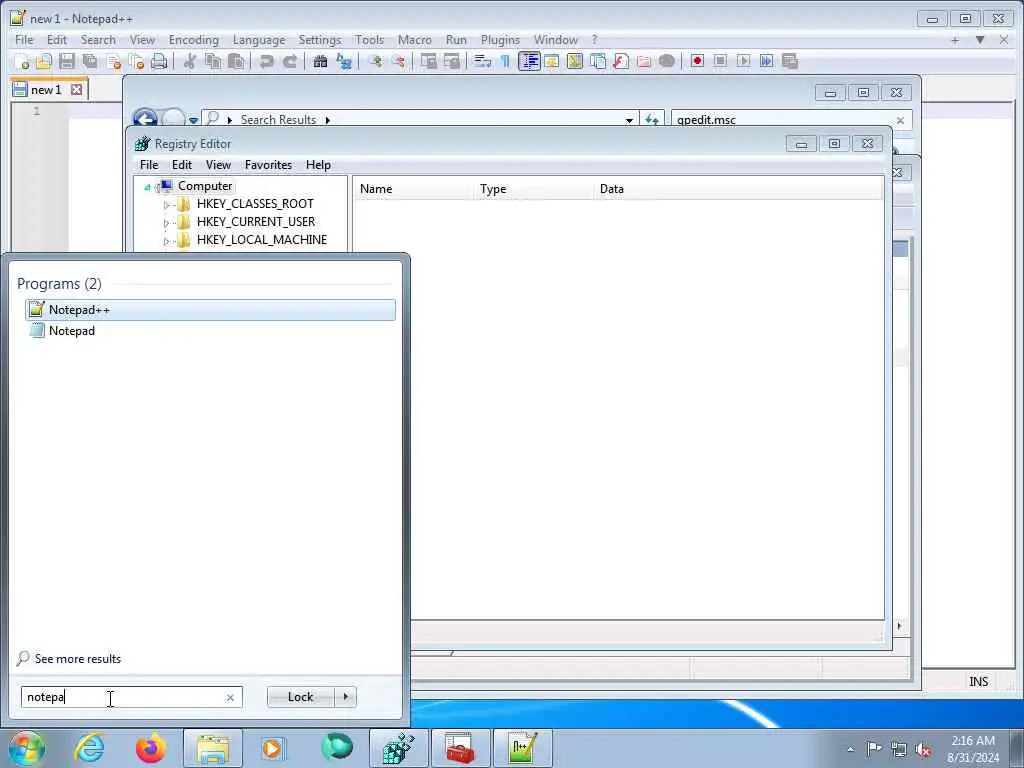Click the Copy icon in Notepad++ toolbar
The image size is (1024, 768).
click(213, 61)
